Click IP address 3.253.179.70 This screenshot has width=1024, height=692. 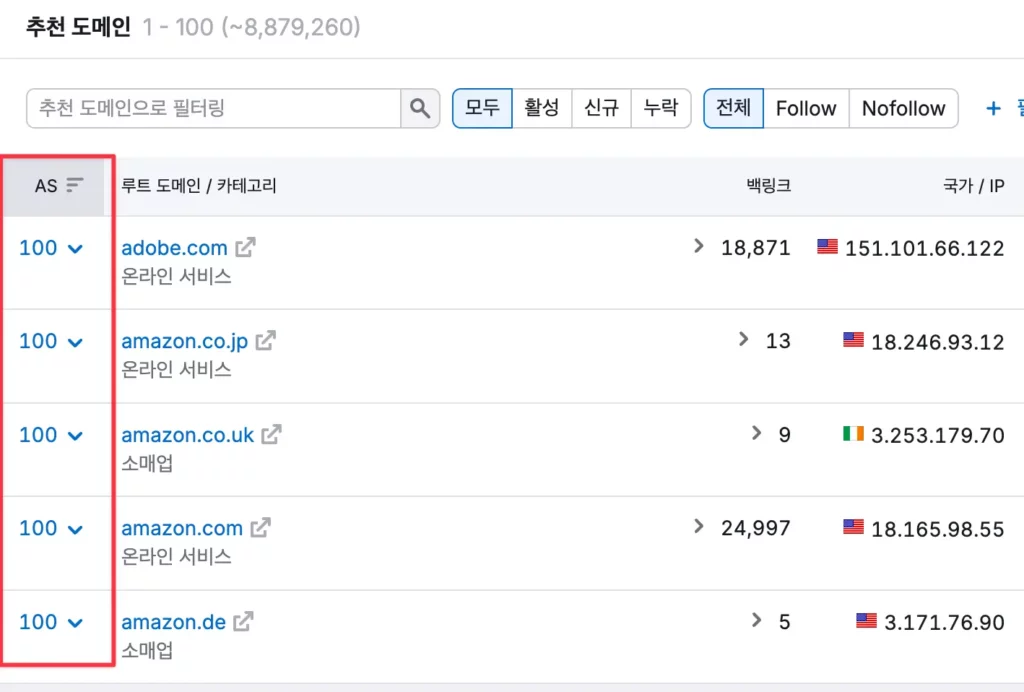(938, 435)
